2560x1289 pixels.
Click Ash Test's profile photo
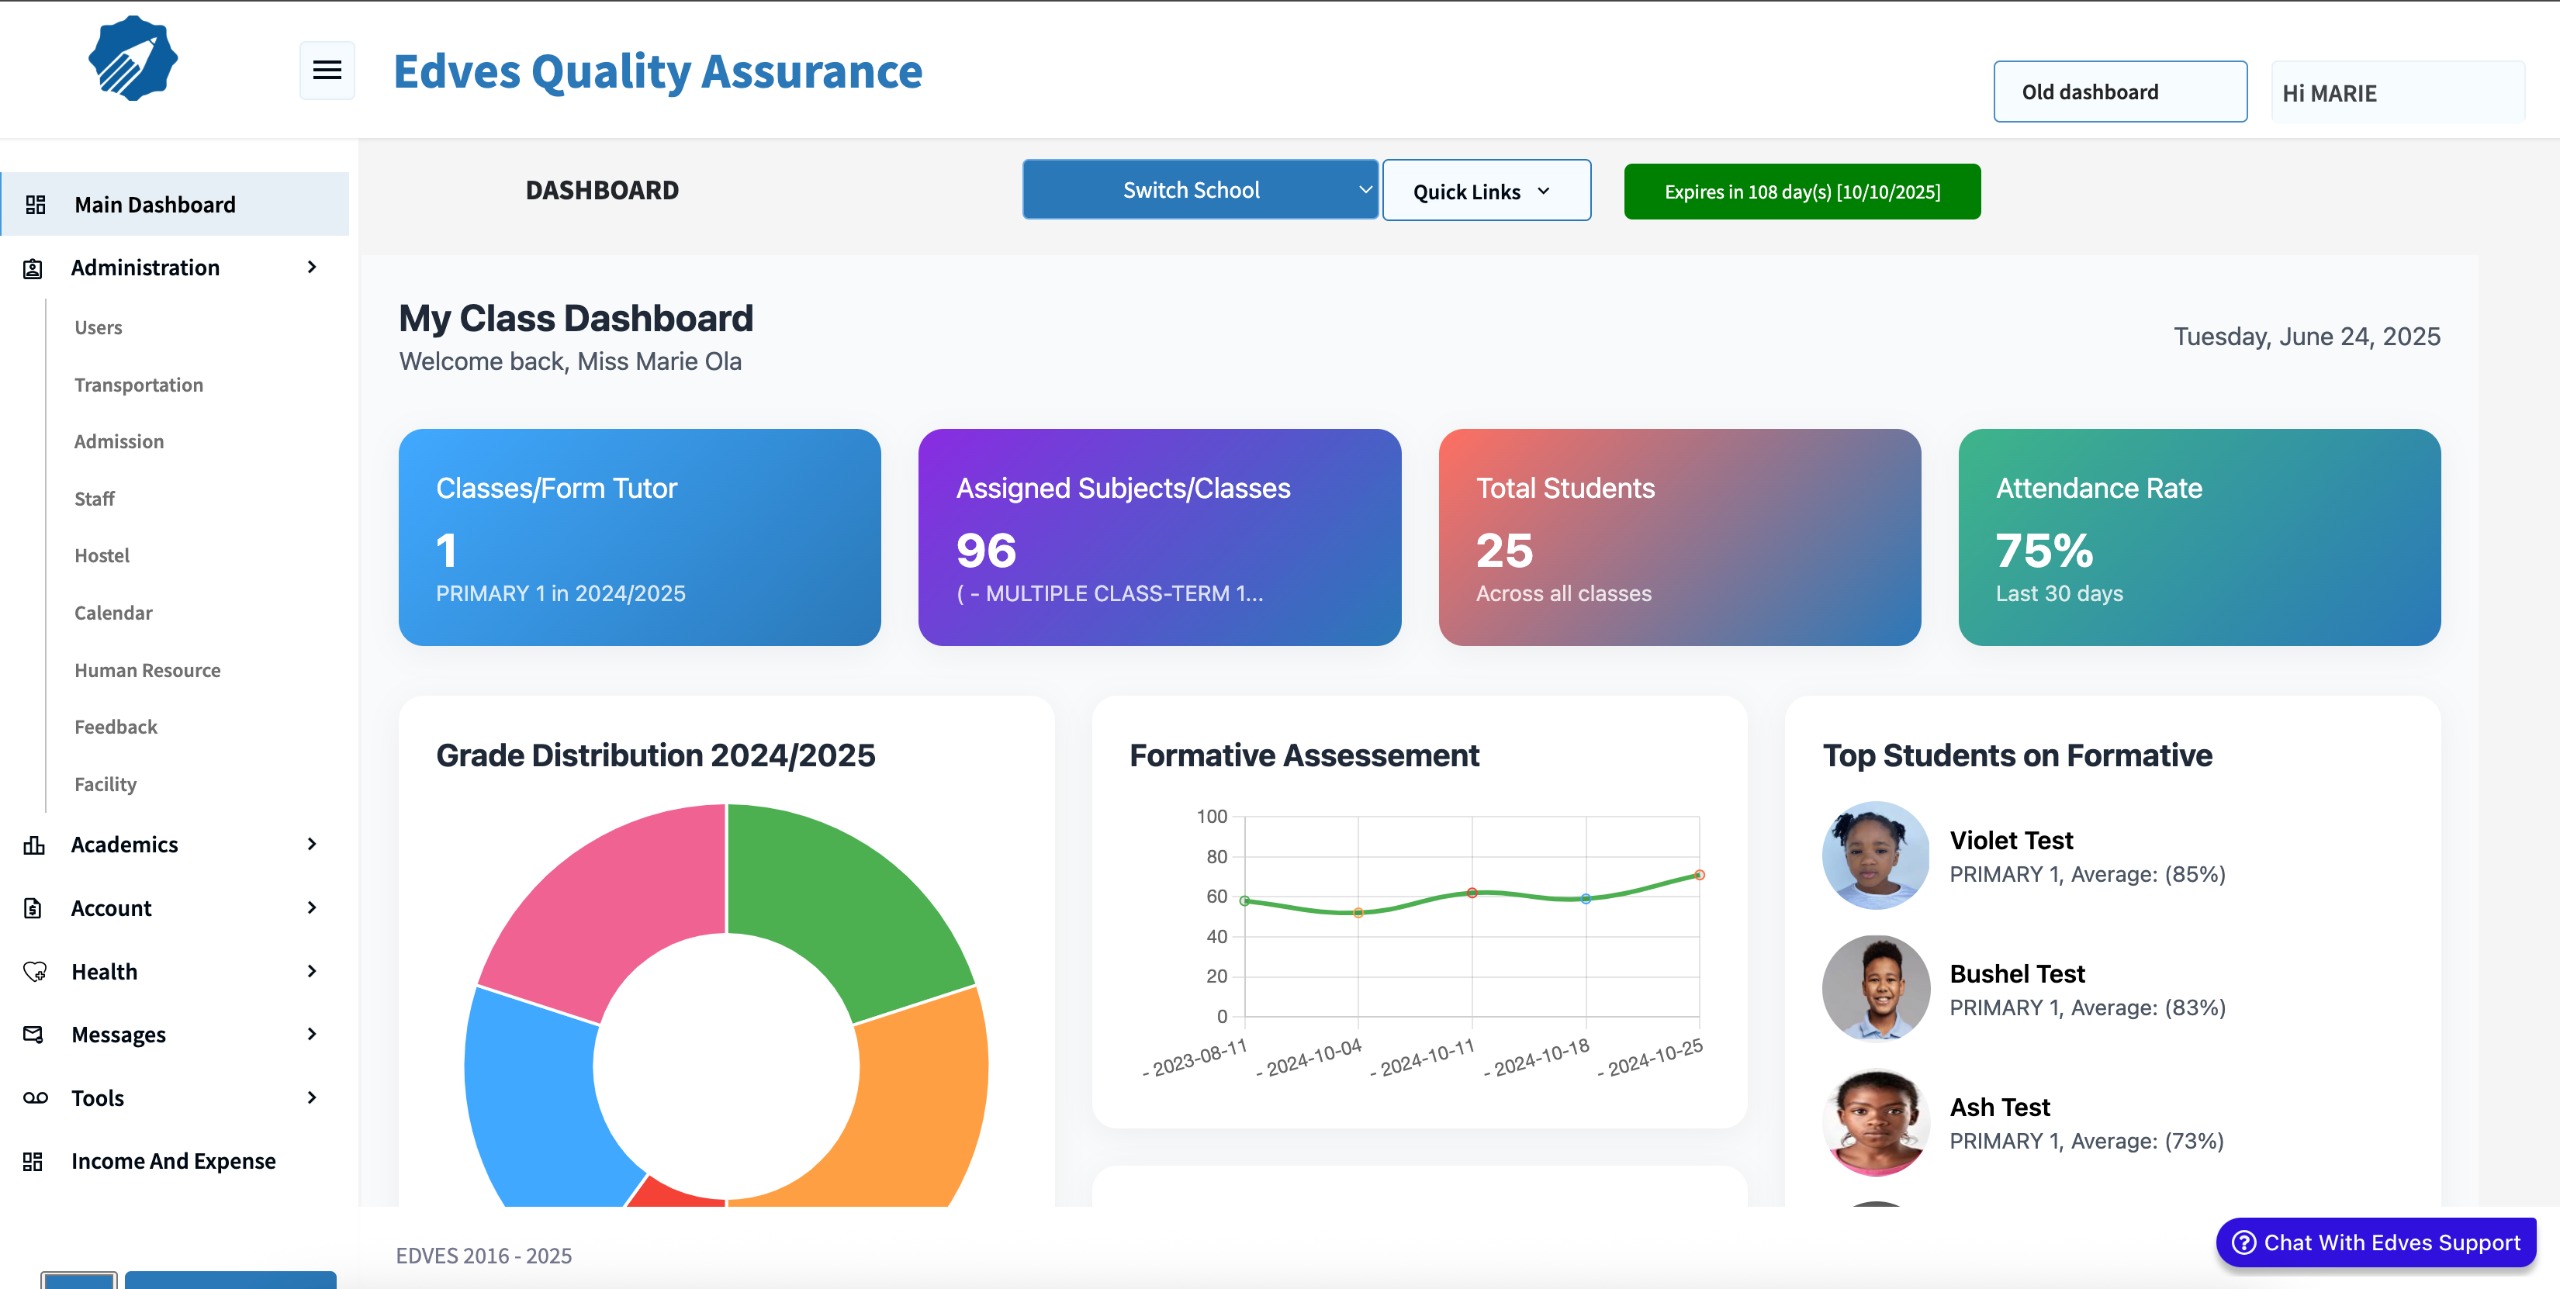coord(1876,1122)
